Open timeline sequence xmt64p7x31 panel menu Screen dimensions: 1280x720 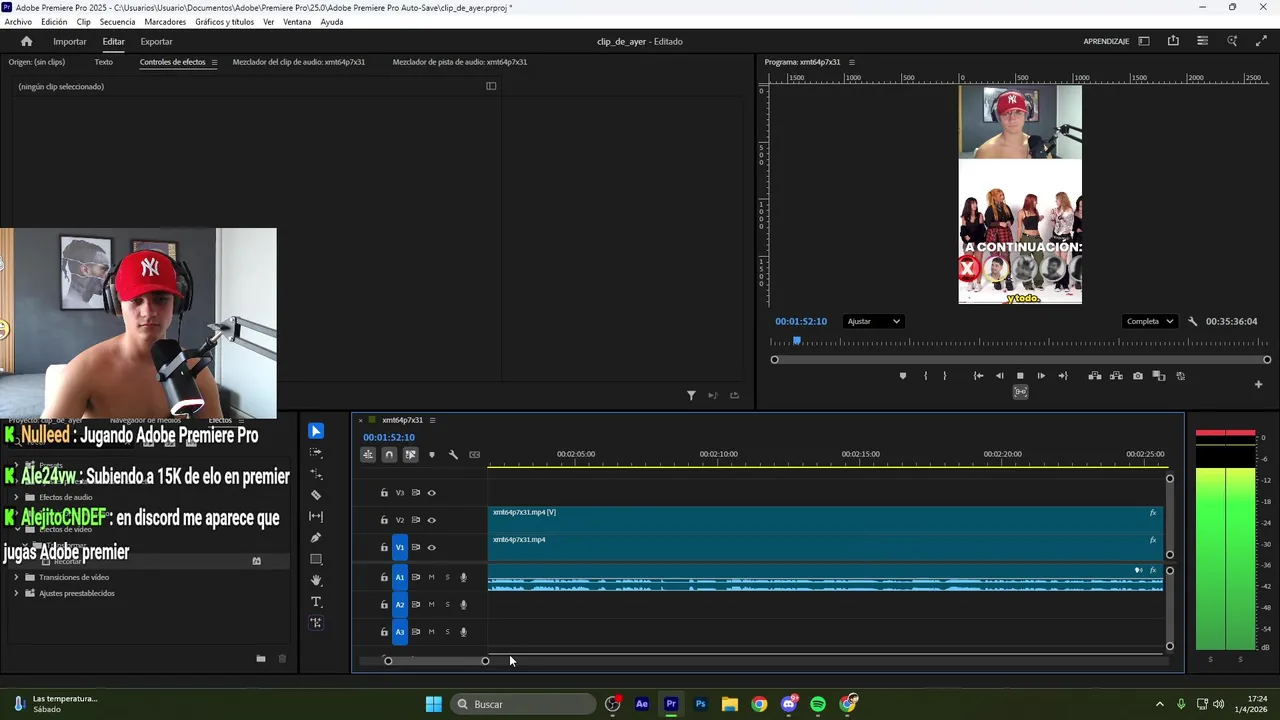(x=432, y=420)
